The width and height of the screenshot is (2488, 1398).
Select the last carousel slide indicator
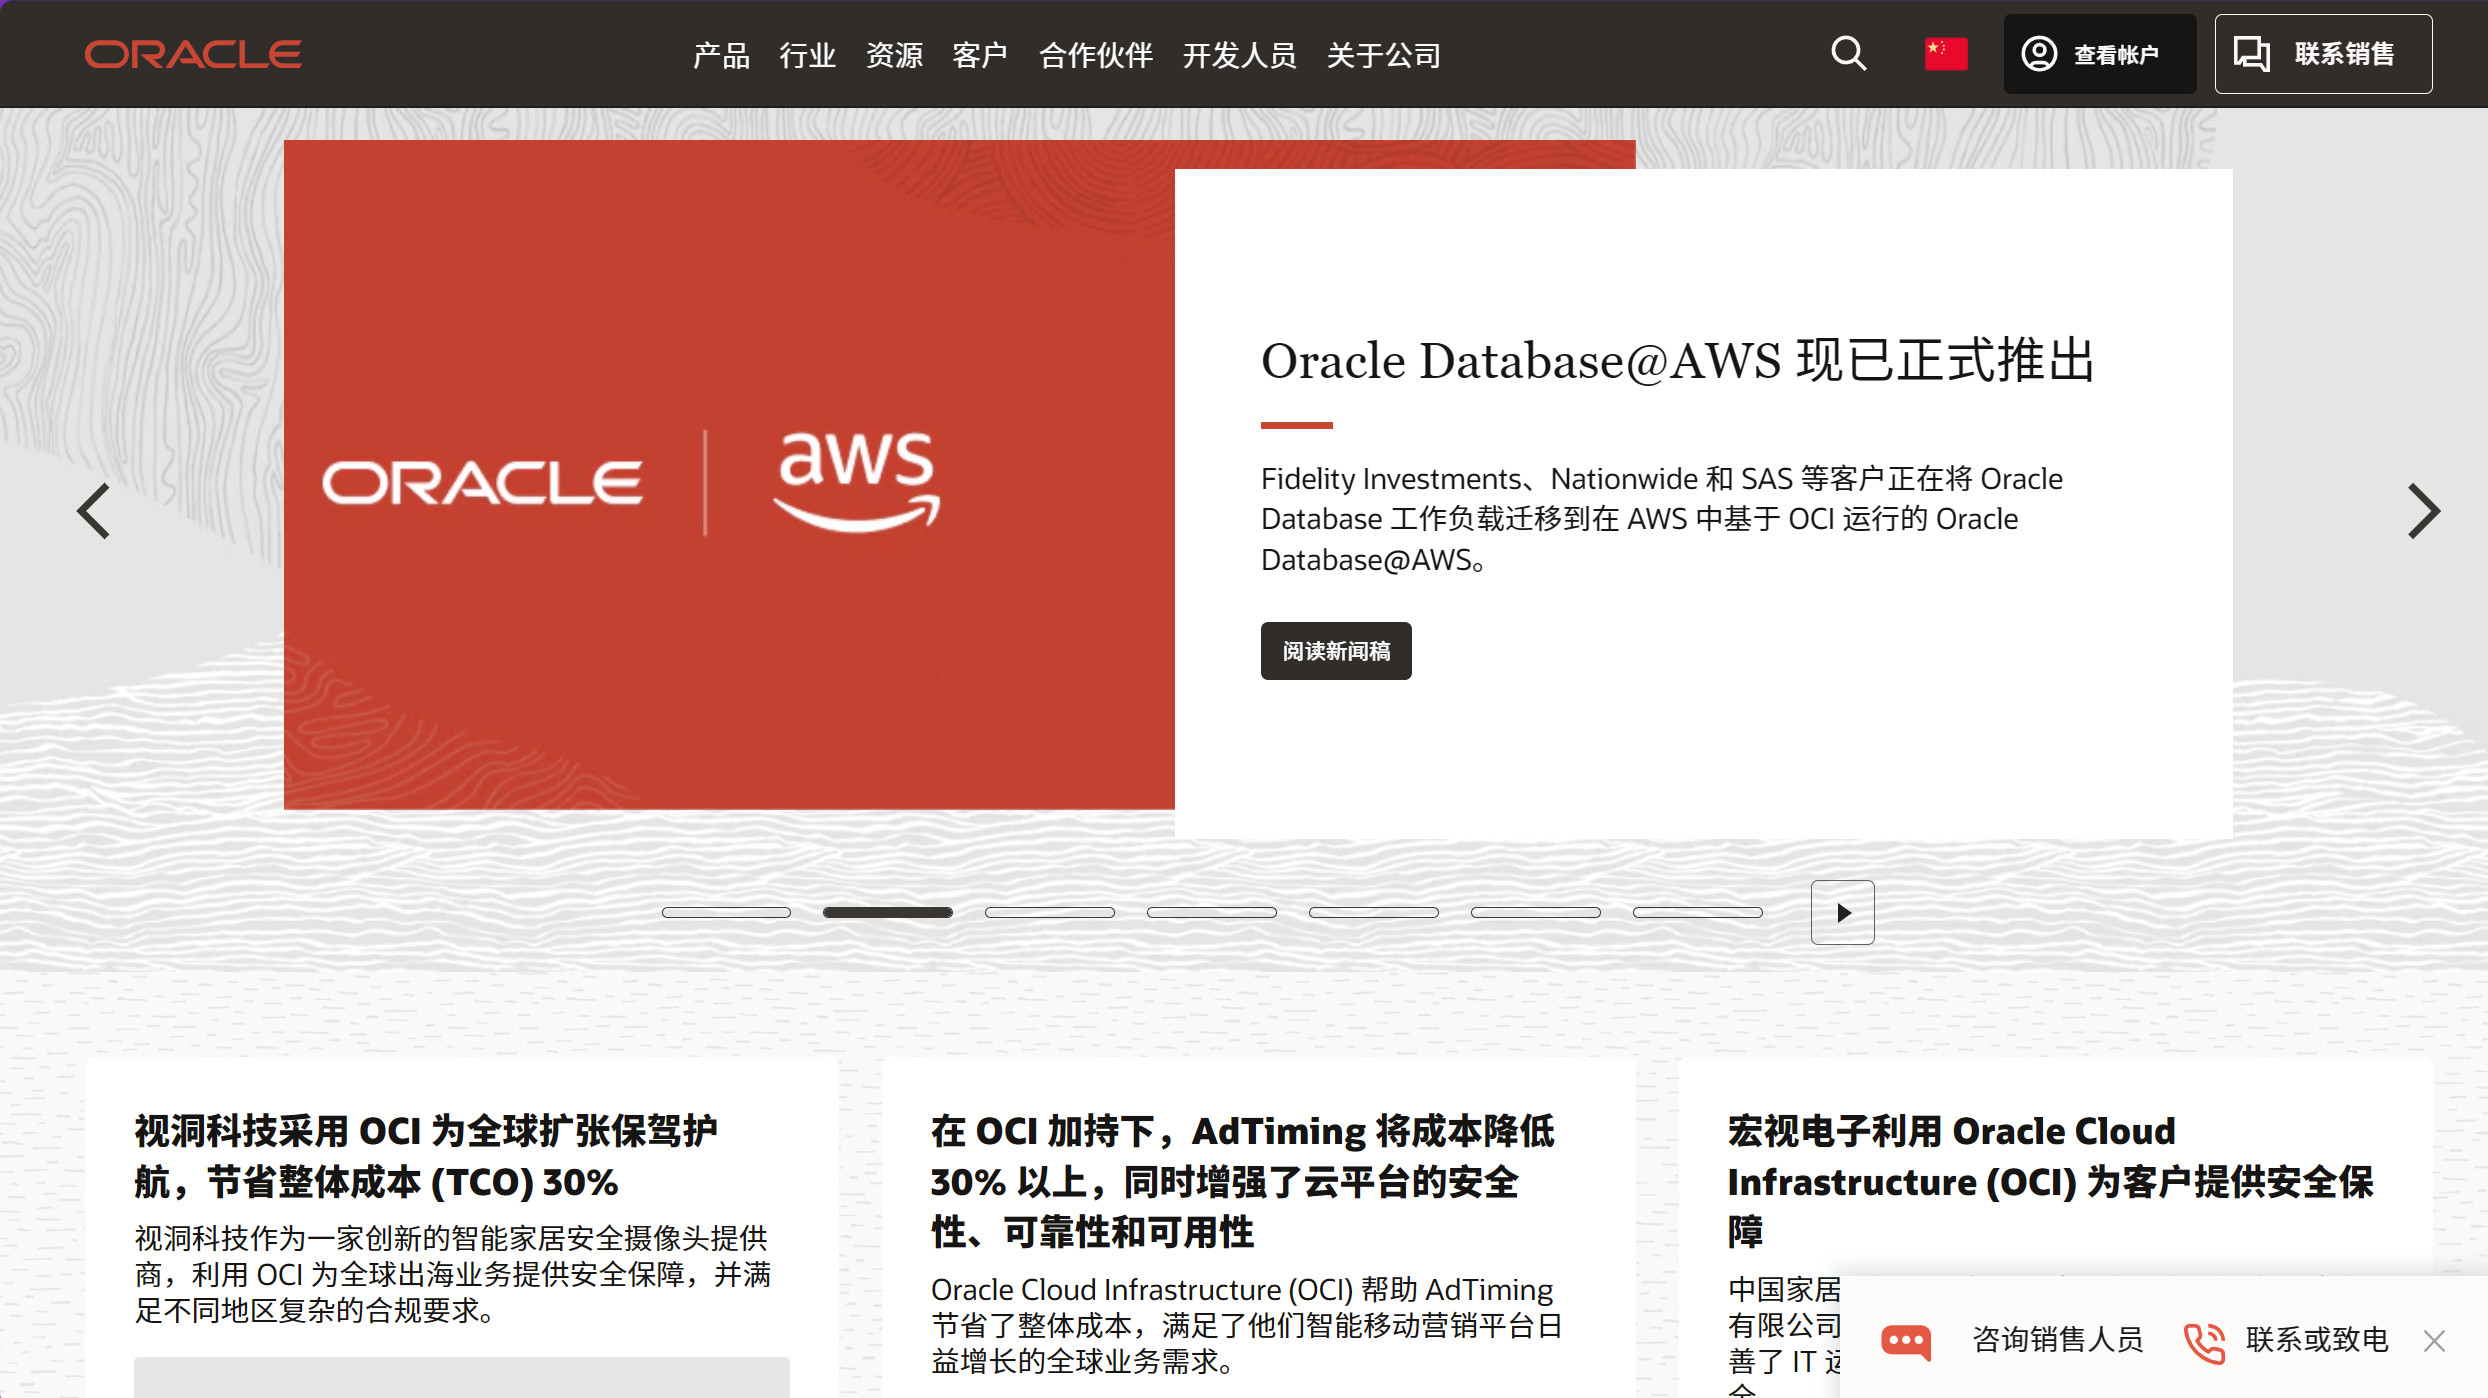(1697, 912)
